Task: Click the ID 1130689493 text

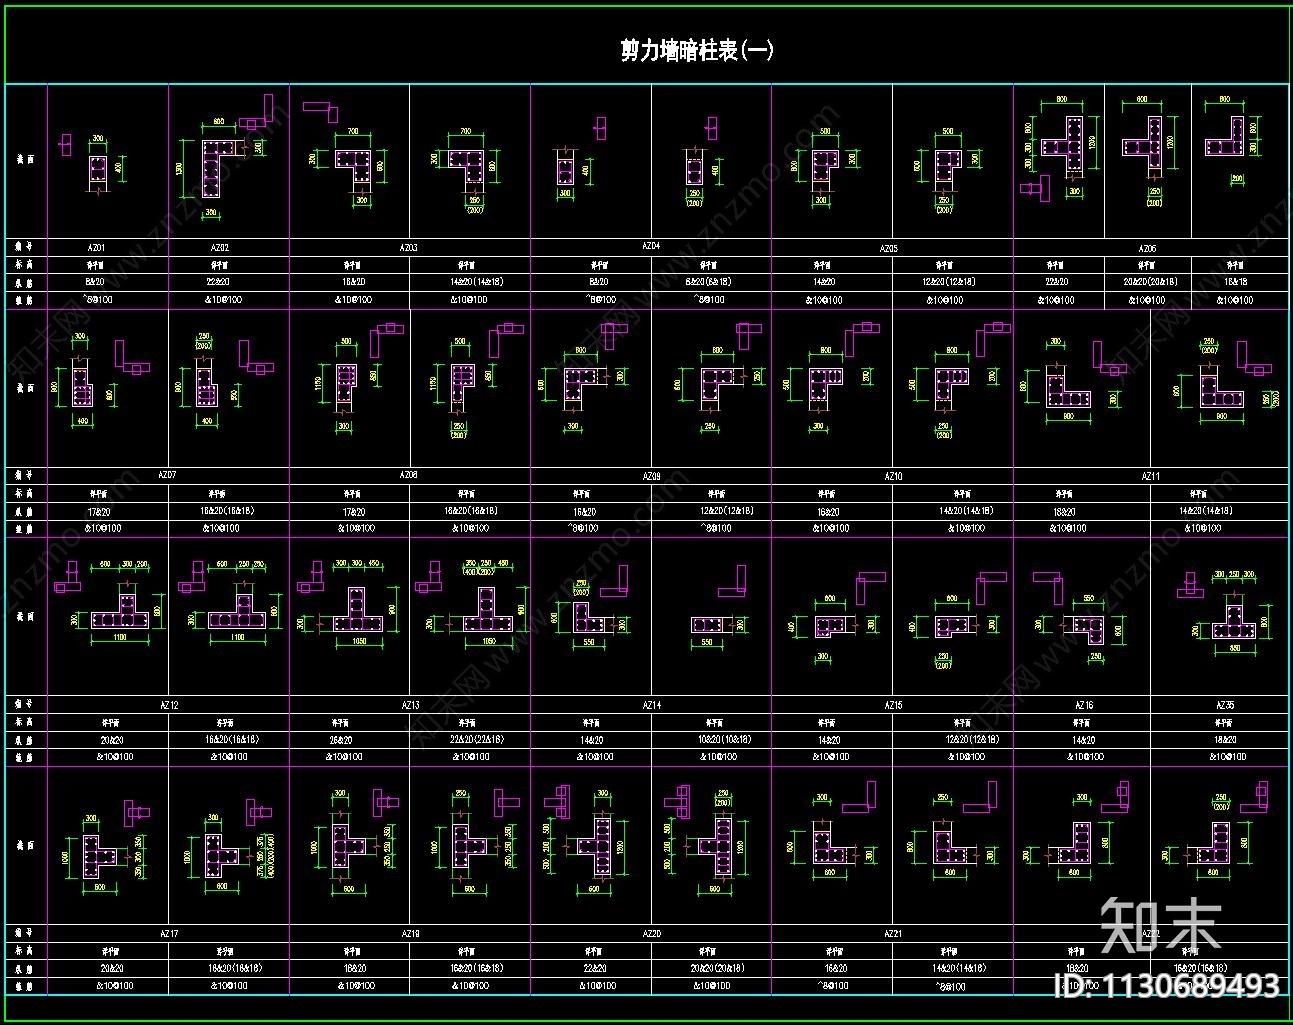Action: coord(1166,986)
